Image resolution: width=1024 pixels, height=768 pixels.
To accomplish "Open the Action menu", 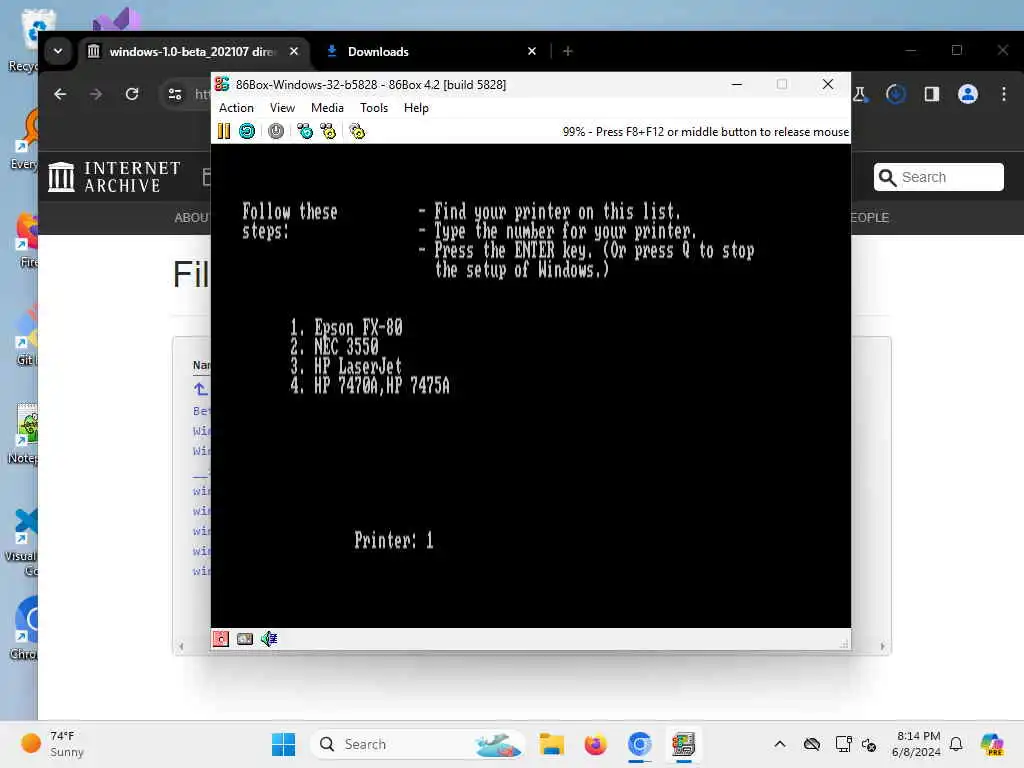I will [x=236, y=108].
